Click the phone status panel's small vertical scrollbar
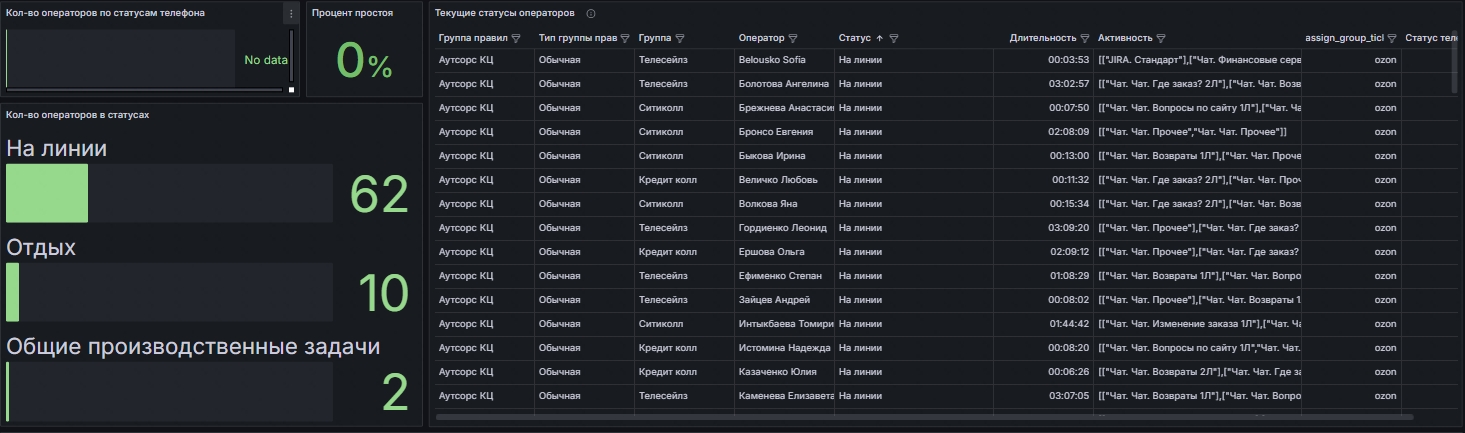This screenshot has height=433, width=1465. 292,57
